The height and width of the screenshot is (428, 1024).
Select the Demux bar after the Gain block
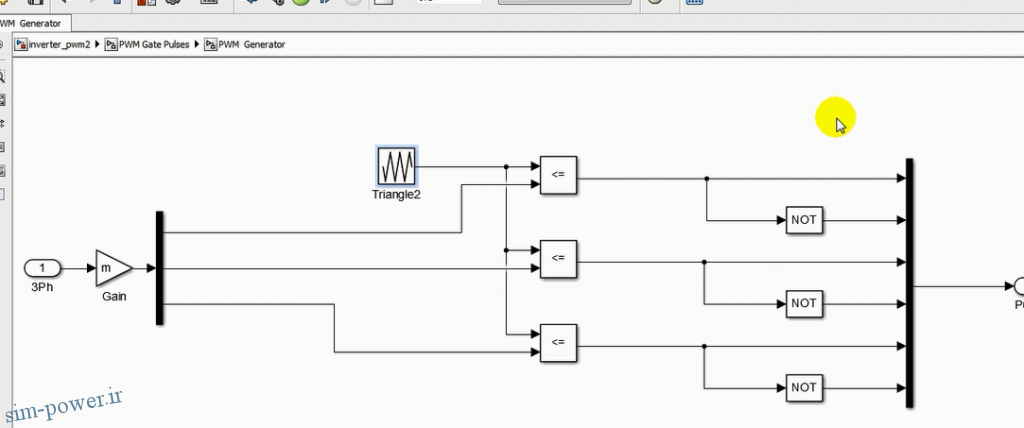[159, 268]
